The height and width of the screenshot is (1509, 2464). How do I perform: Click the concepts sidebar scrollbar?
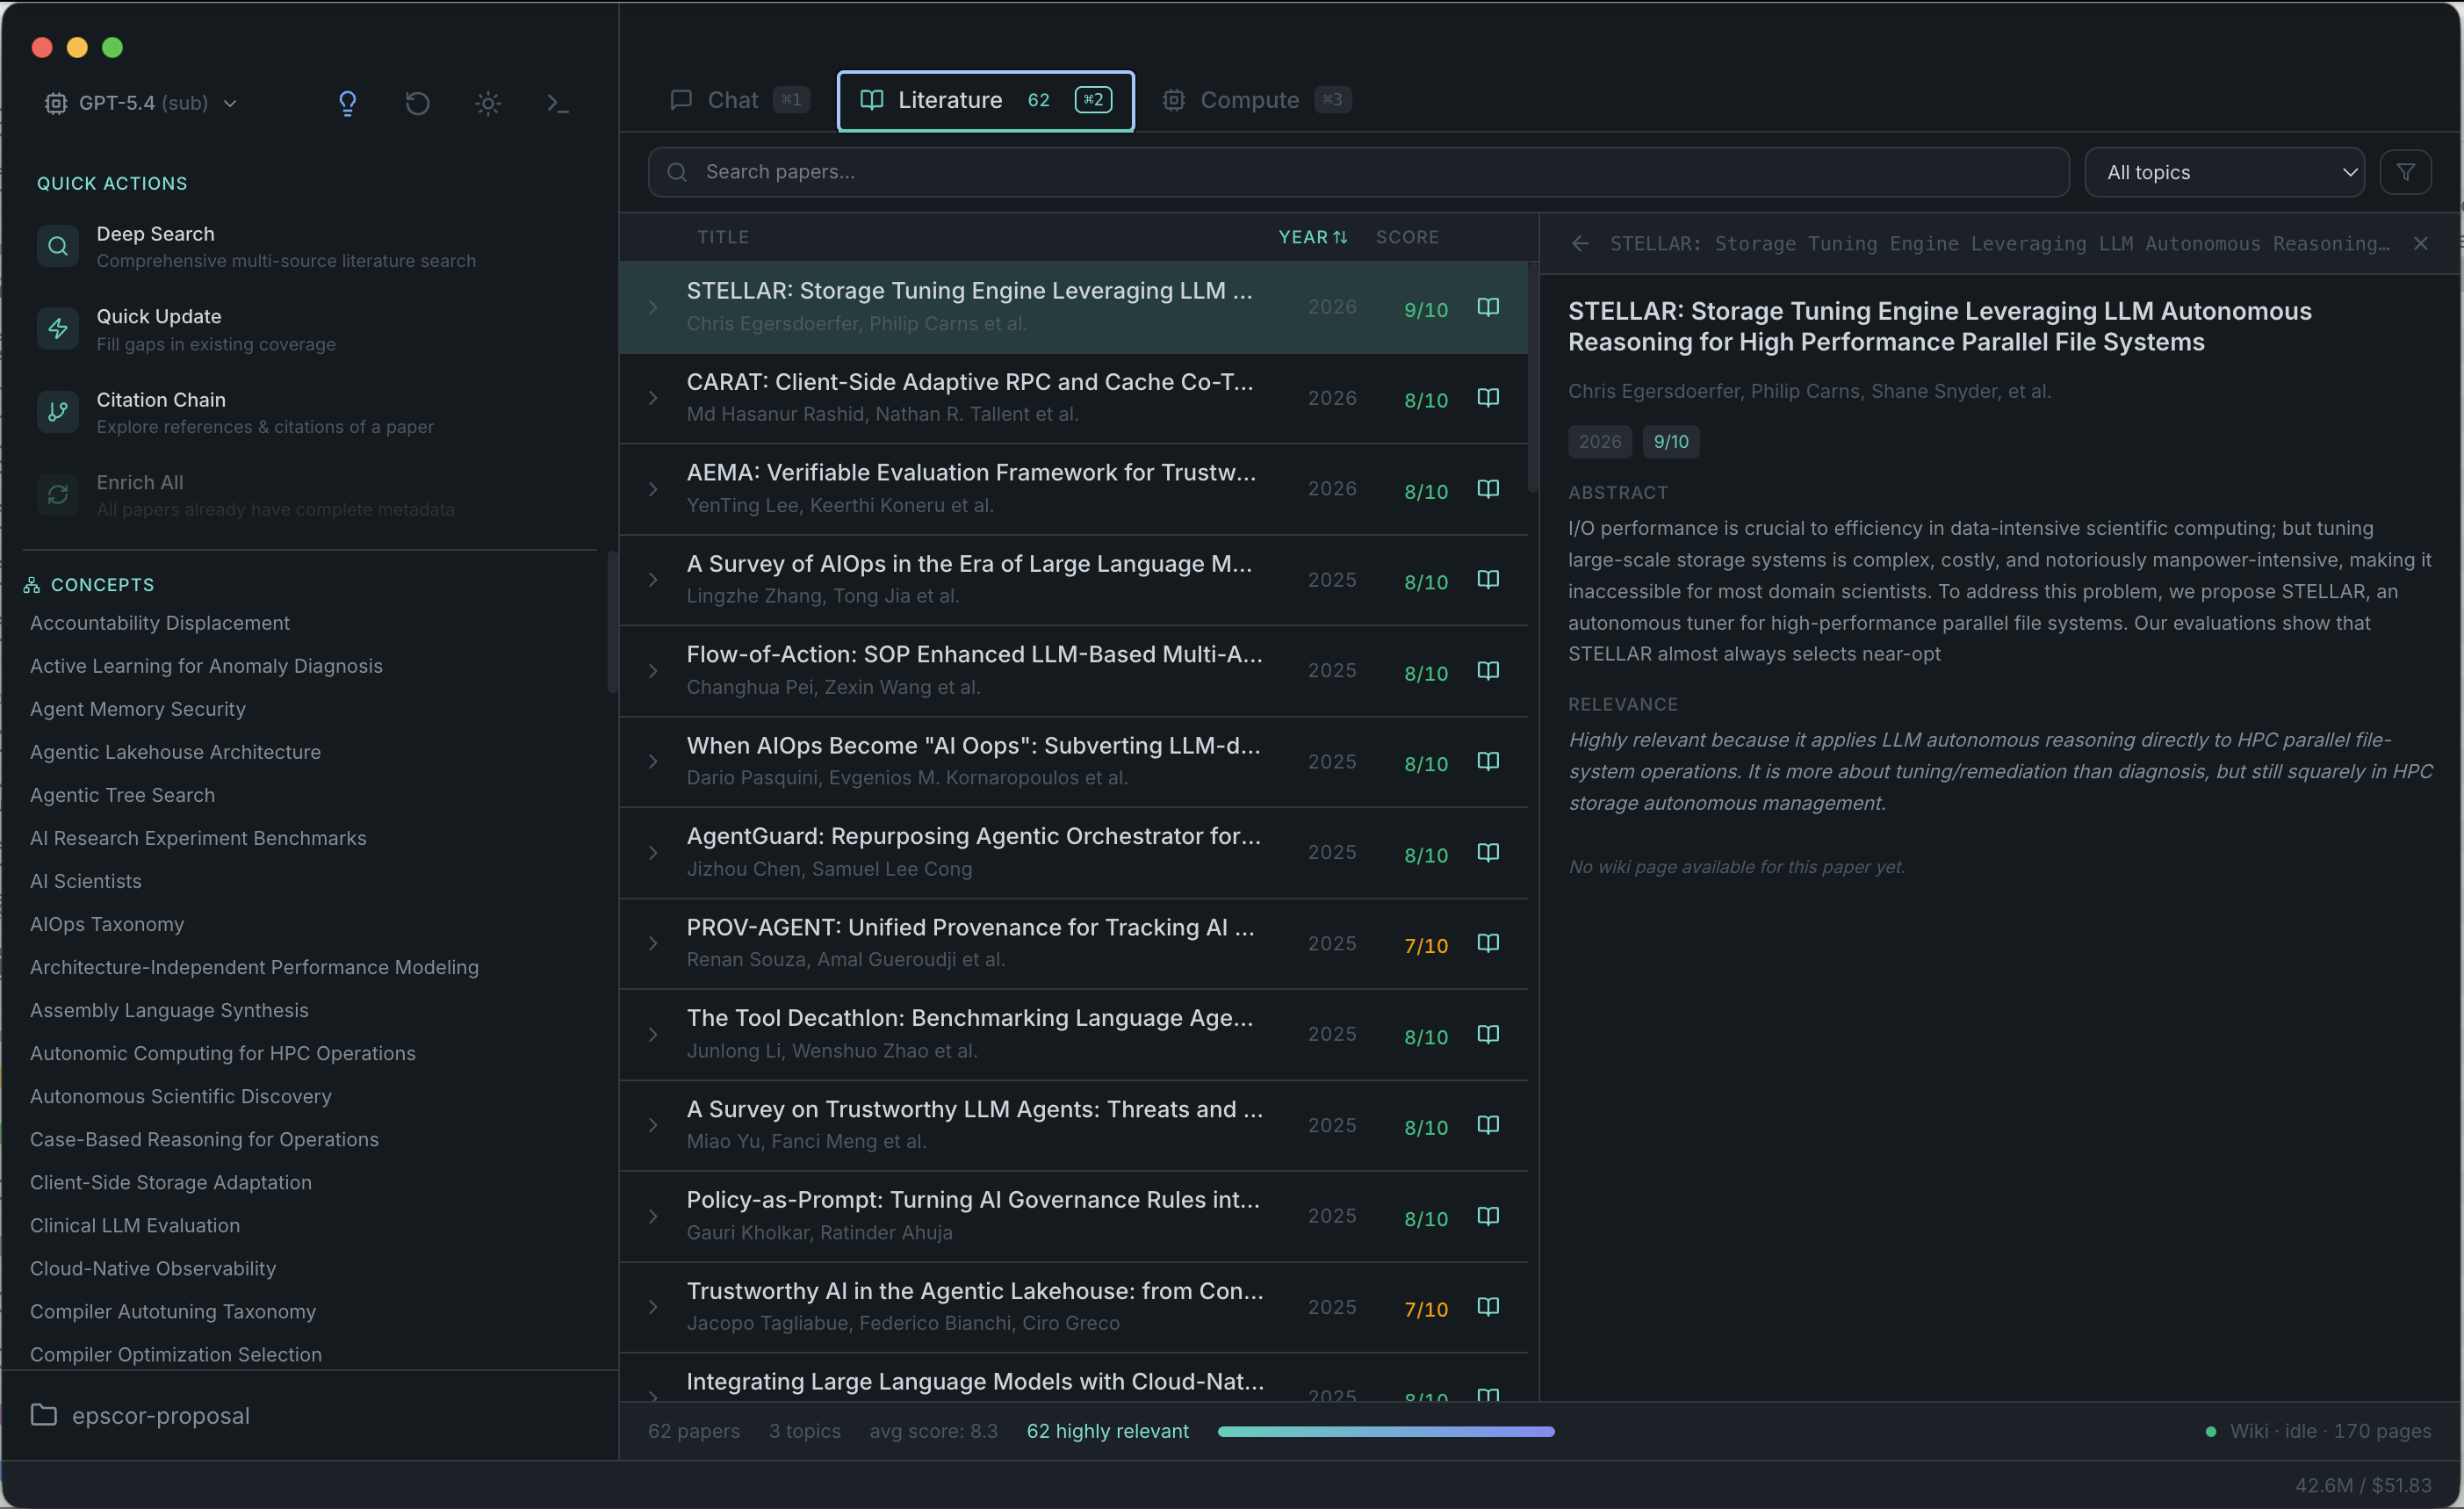(612, 621)
